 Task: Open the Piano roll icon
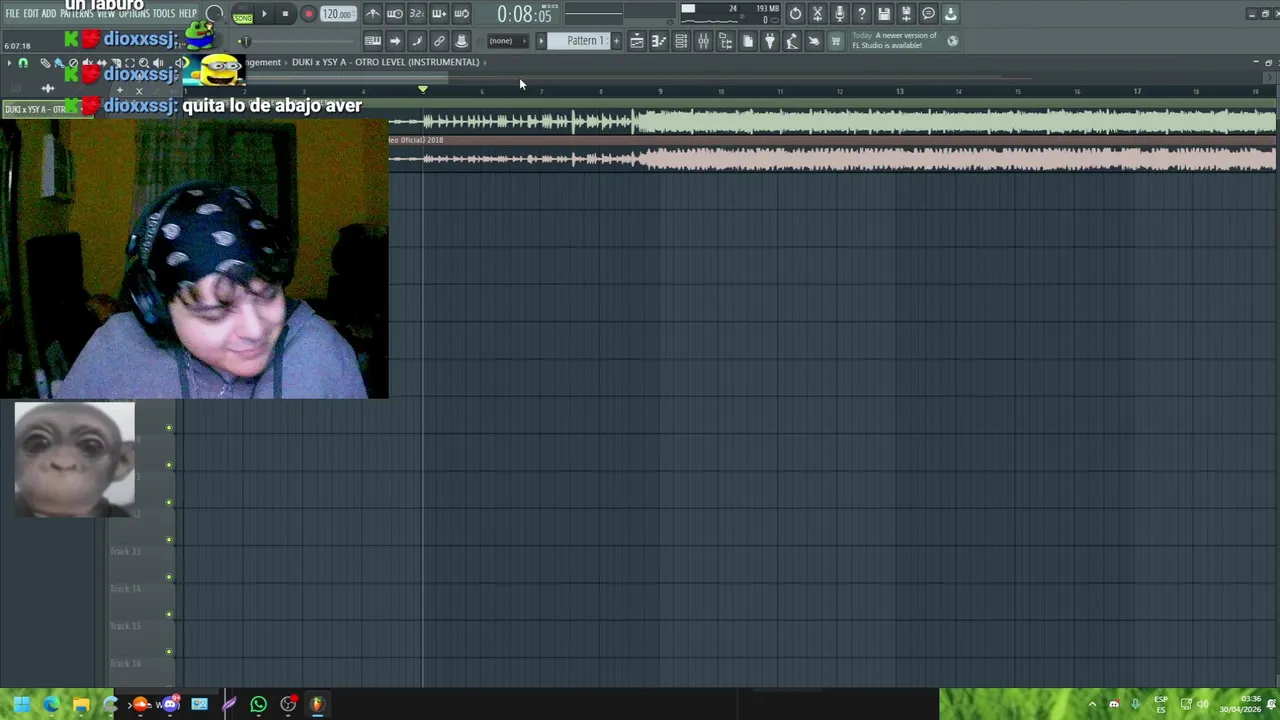tap(658, 41)
